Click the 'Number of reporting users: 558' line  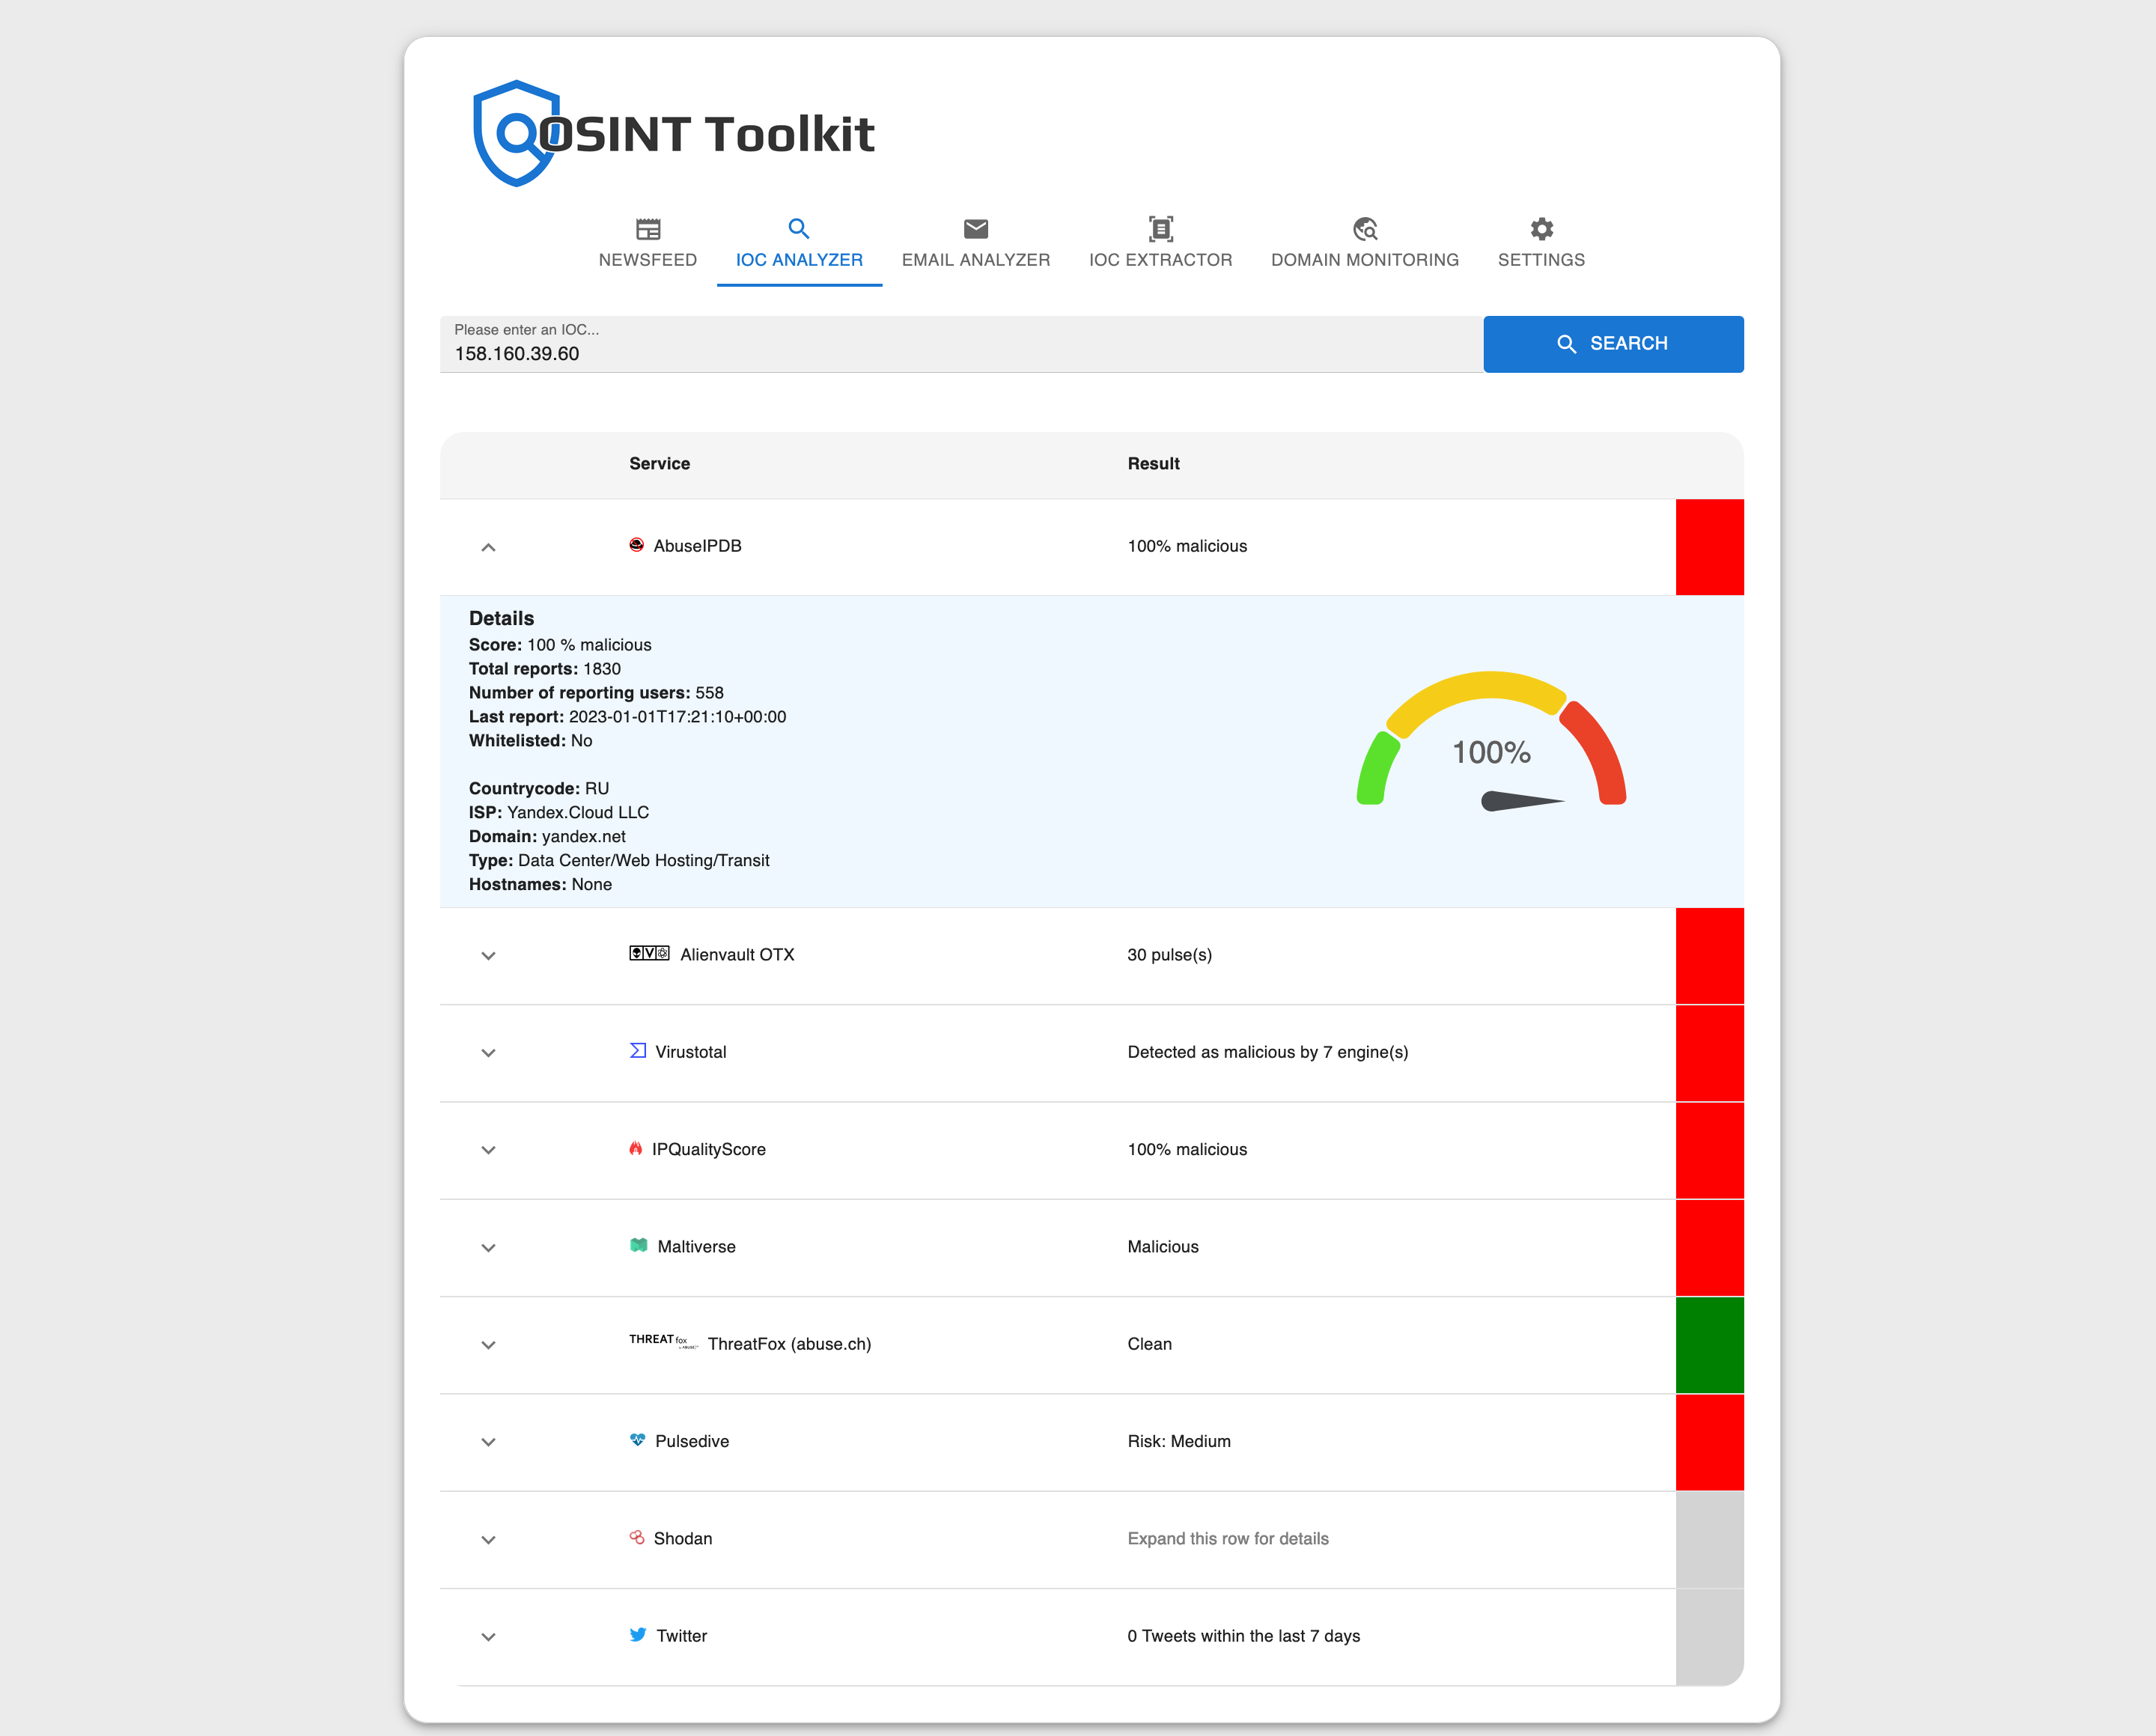click(x=596, y=693)
